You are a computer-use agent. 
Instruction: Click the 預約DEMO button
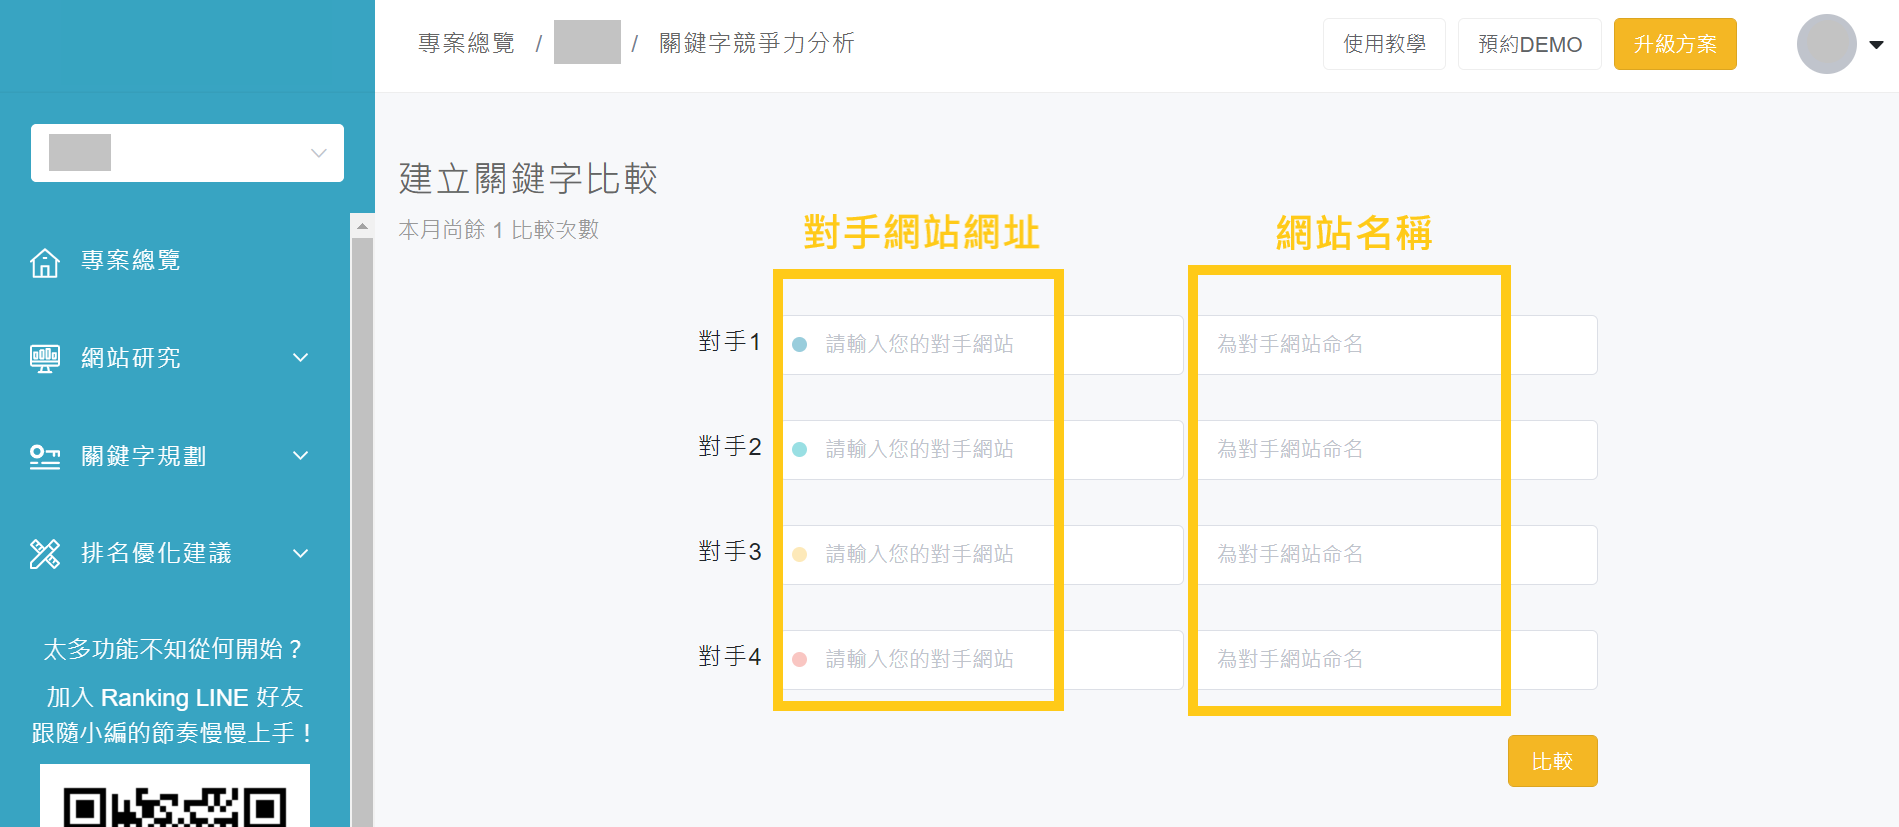[x=1529, y=44]
